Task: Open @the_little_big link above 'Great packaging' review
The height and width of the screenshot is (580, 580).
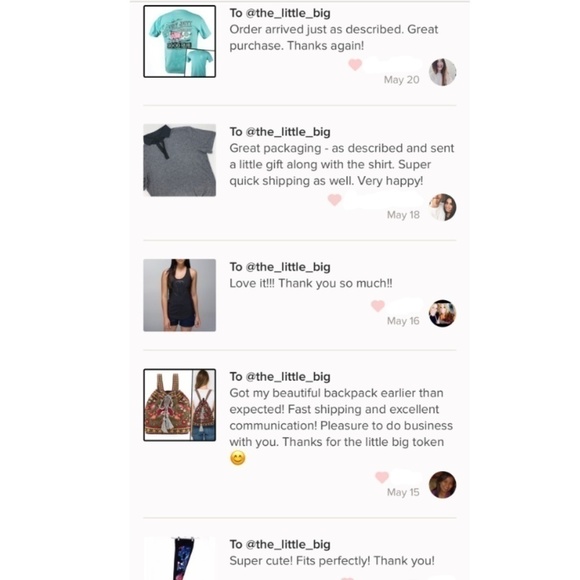Action: [x=288, y=132]
